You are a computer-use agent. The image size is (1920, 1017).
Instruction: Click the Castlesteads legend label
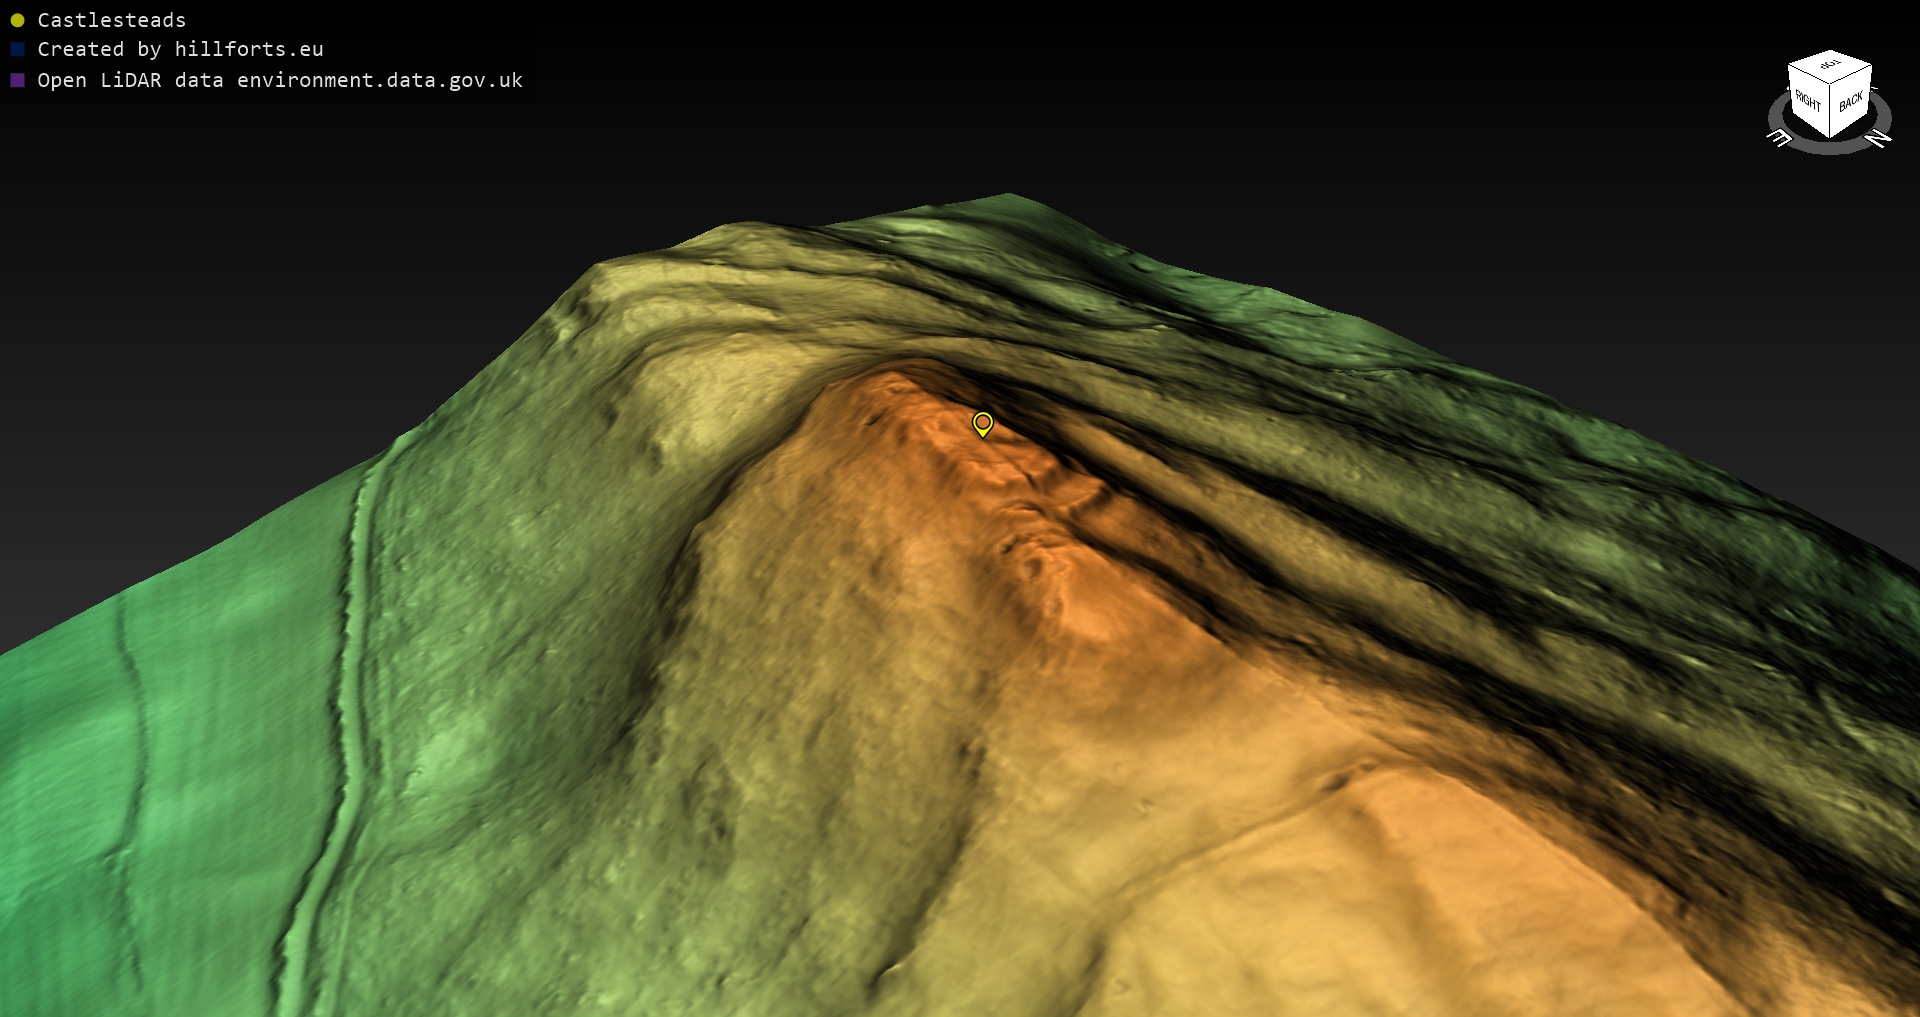point(111,20)
